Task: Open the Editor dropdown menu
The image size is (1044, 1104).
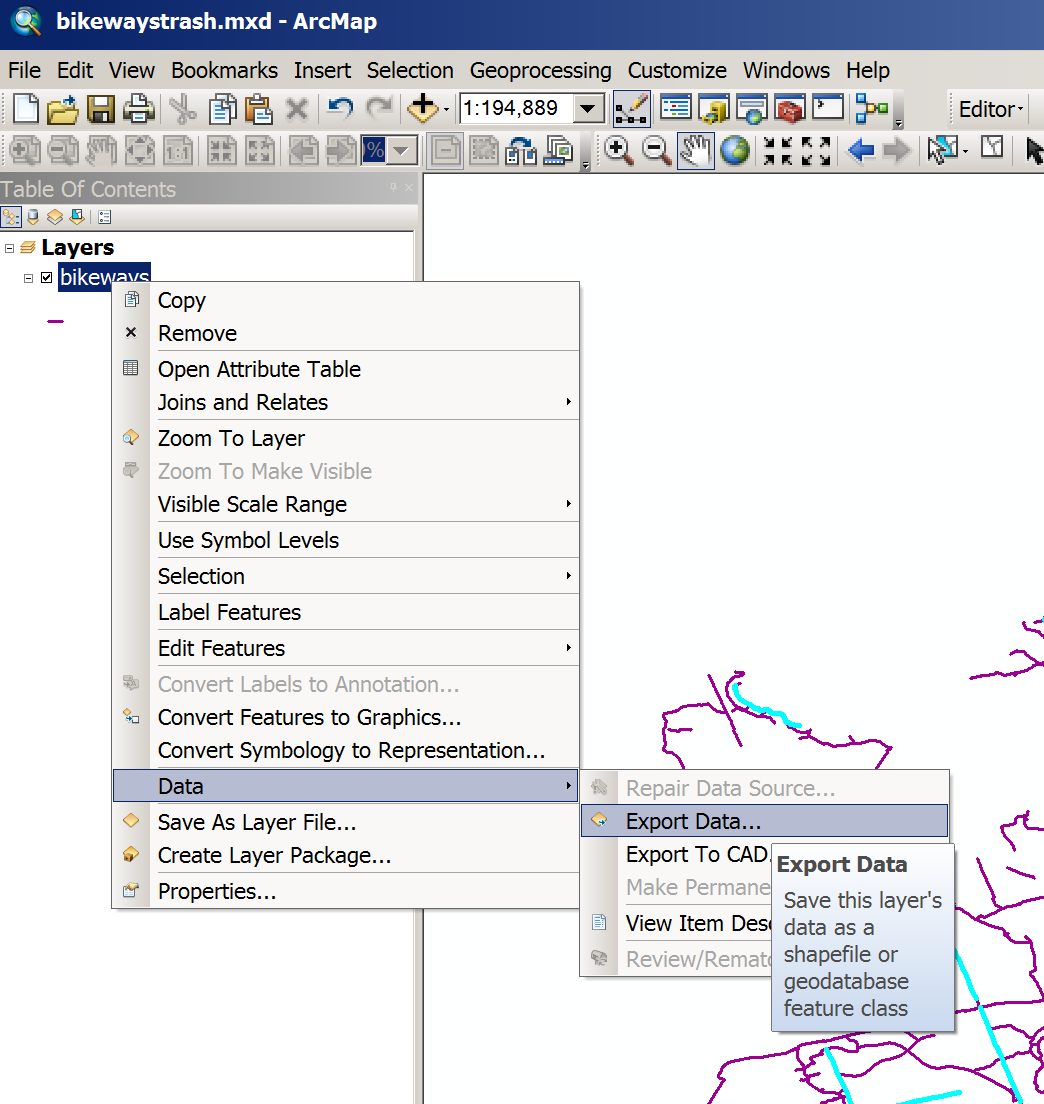Action: (x=990, y=109)
